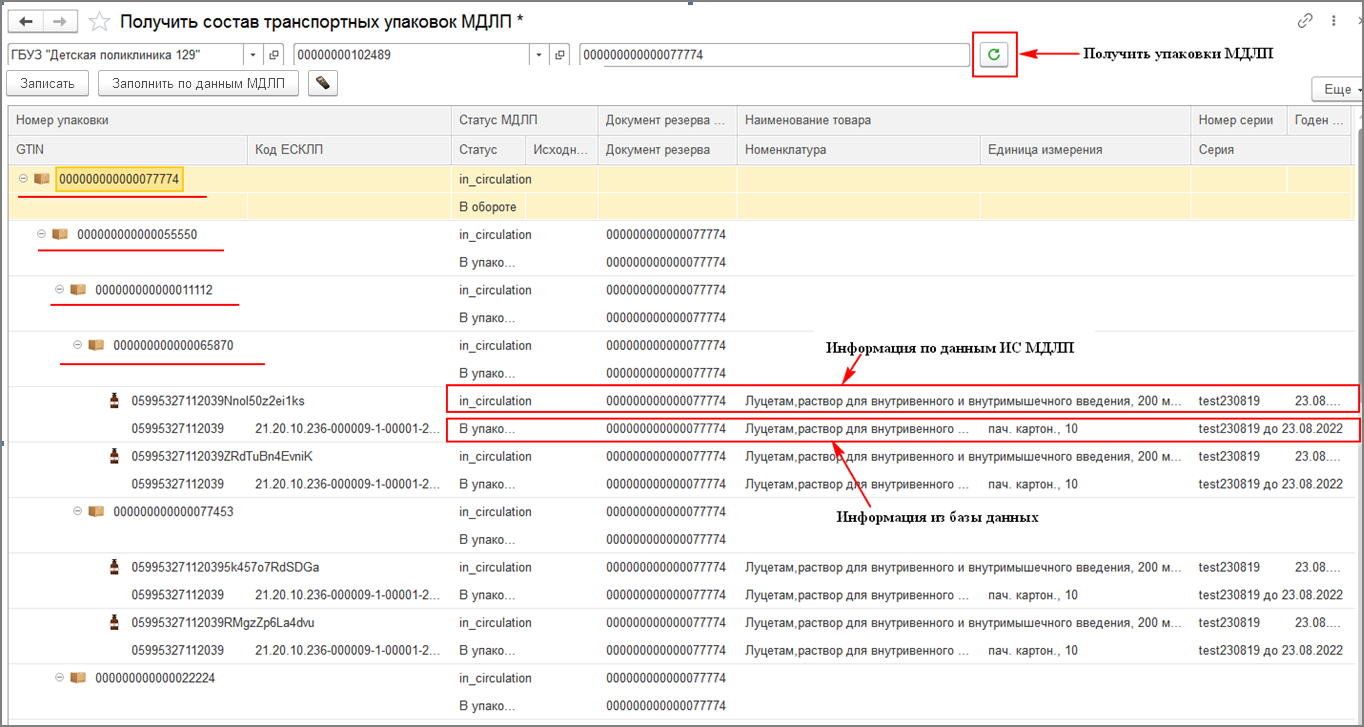The image size is (1364, 727).
Task: Select tree row 000000000000022224
Action: [680, 691]
